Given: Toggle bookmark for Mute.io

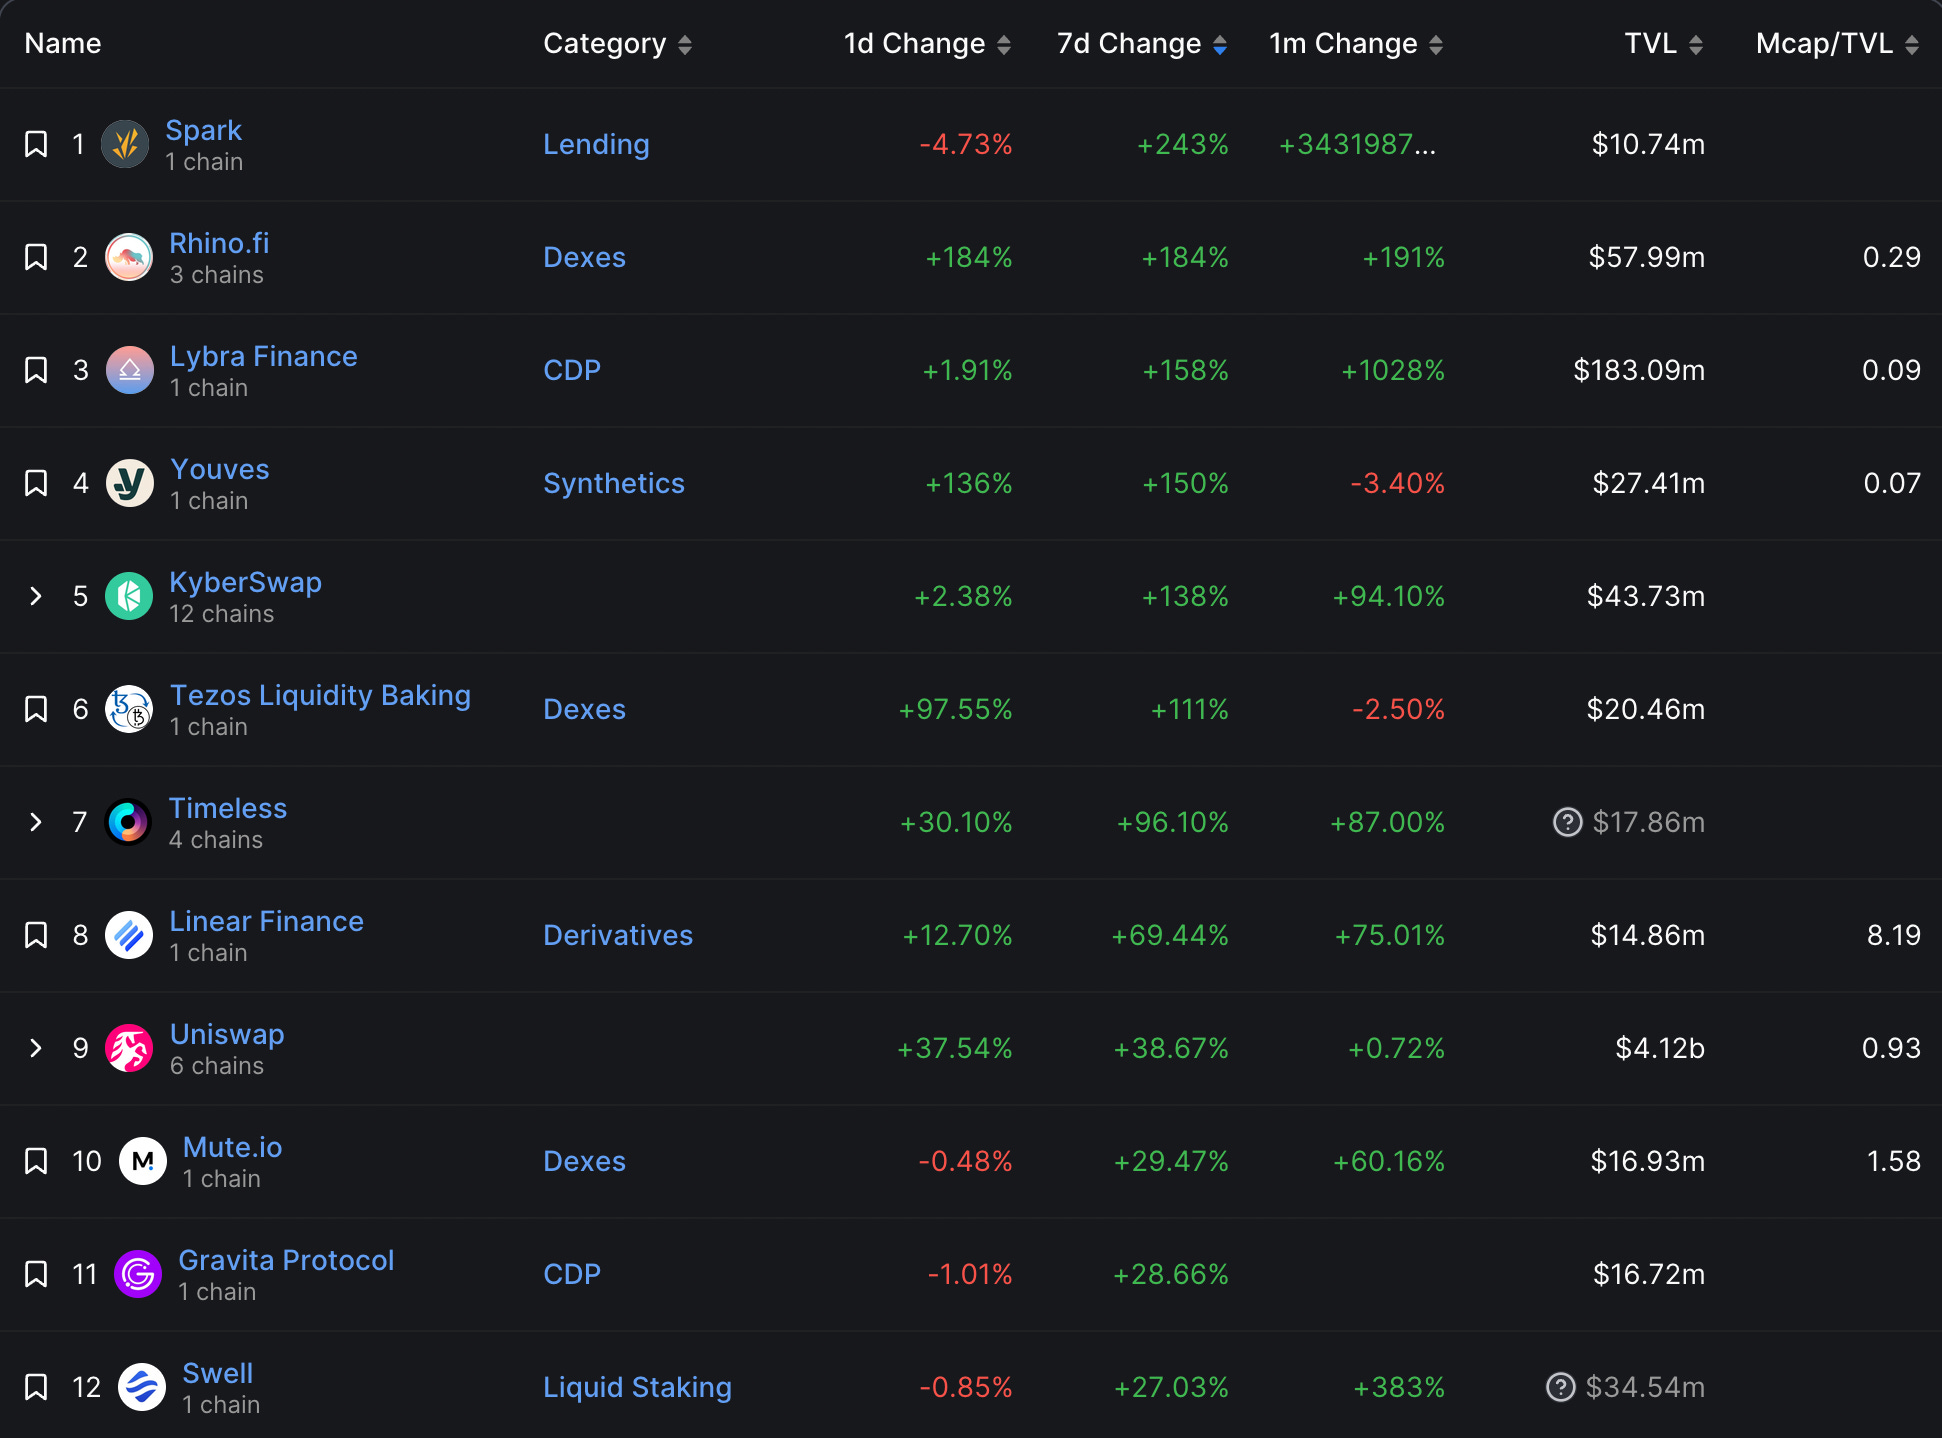Looking at the screenshot, I should click(36, 1162).
